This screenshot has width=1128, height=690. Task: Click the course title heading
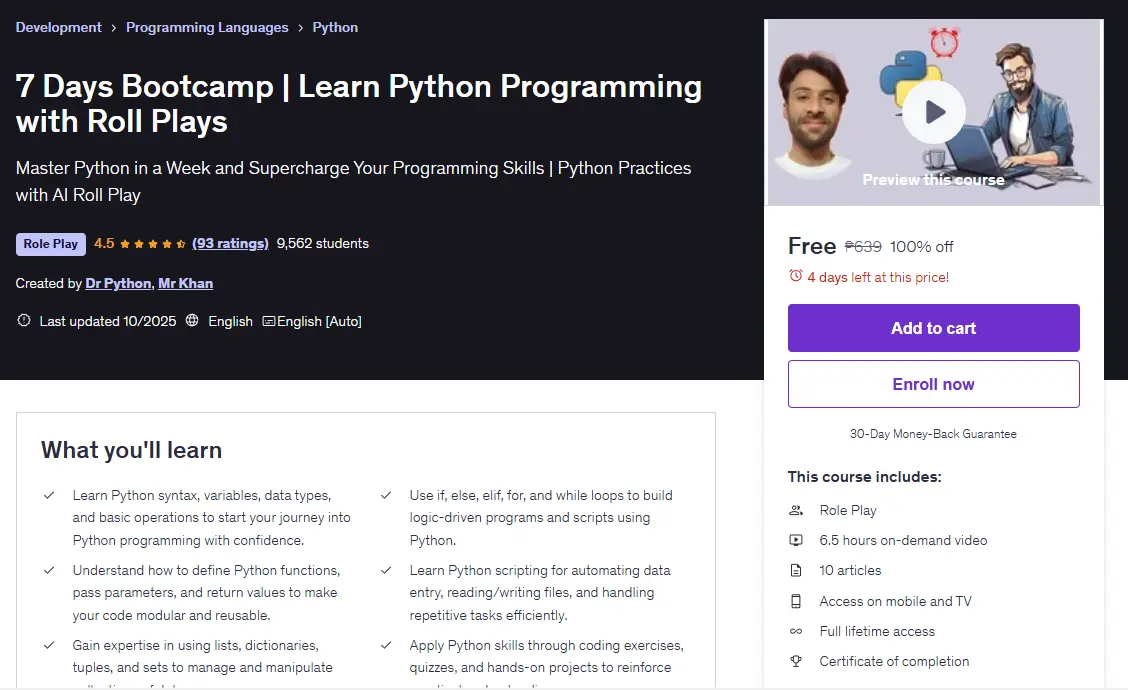[358, 104]
